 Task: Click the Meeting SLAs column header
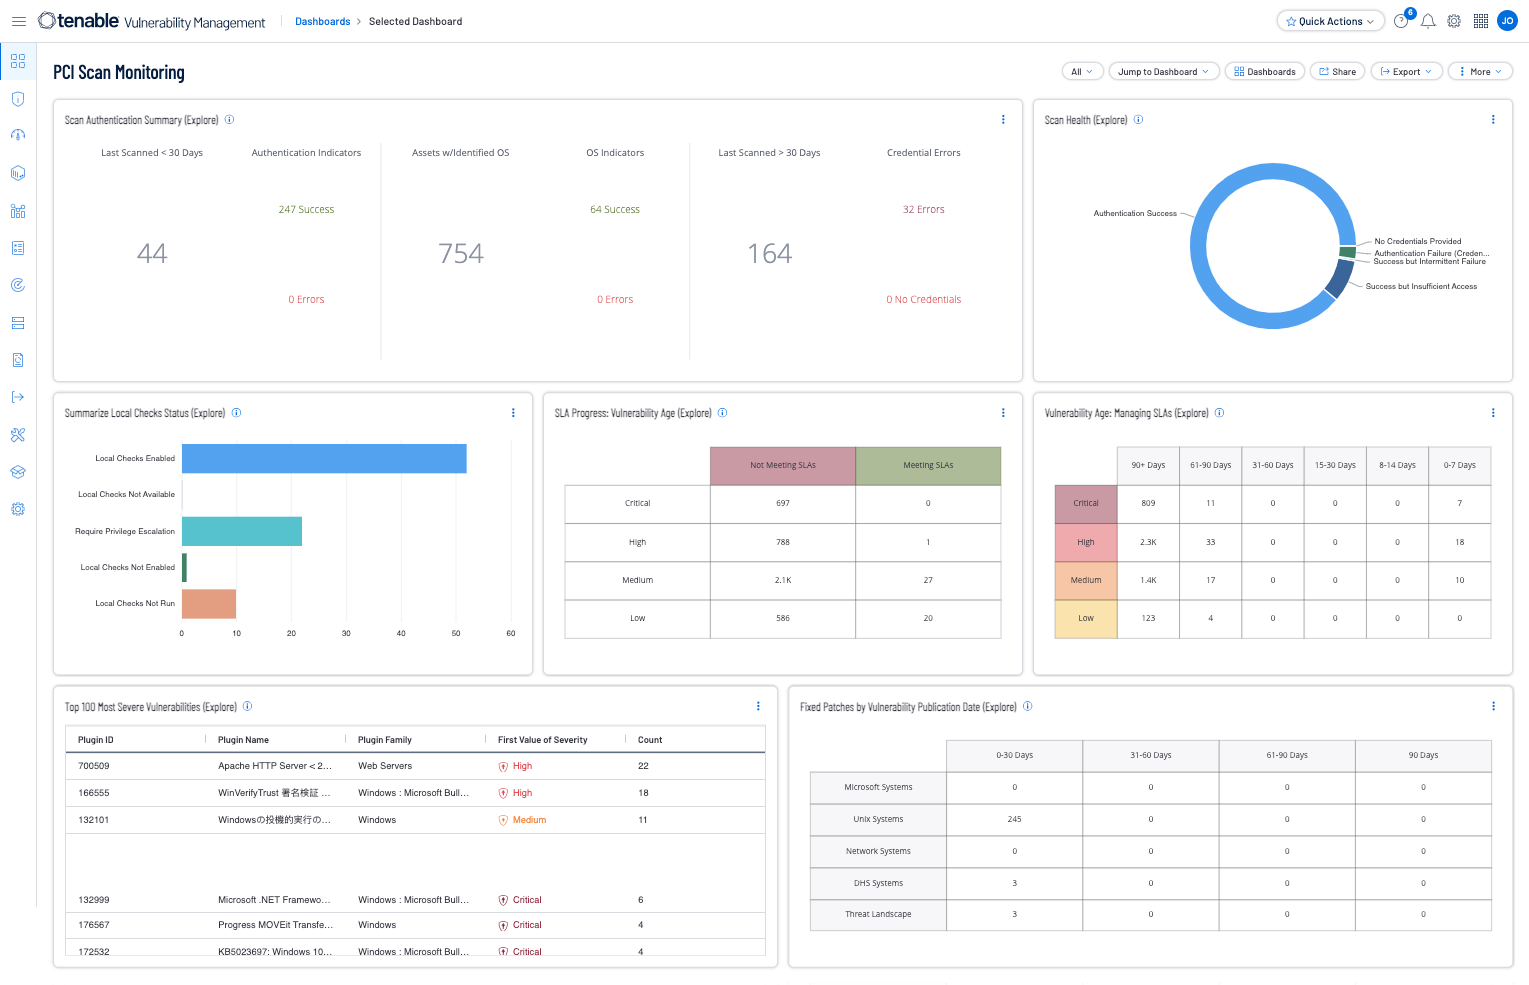pos(928,466)
